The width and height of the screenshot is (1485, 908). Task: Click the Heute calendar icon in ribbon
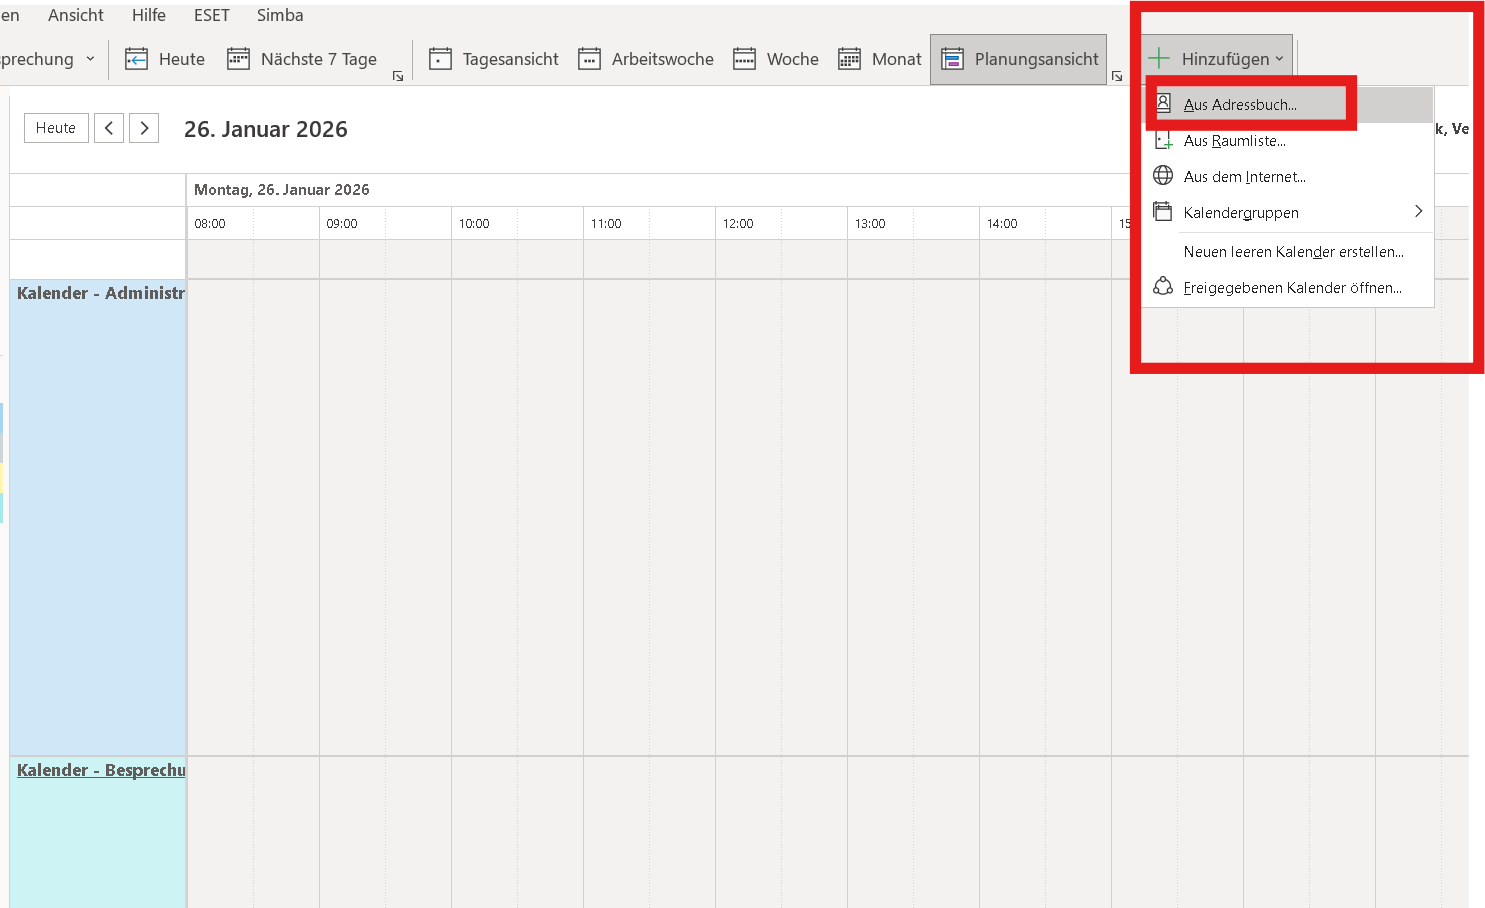pos(136,59)
